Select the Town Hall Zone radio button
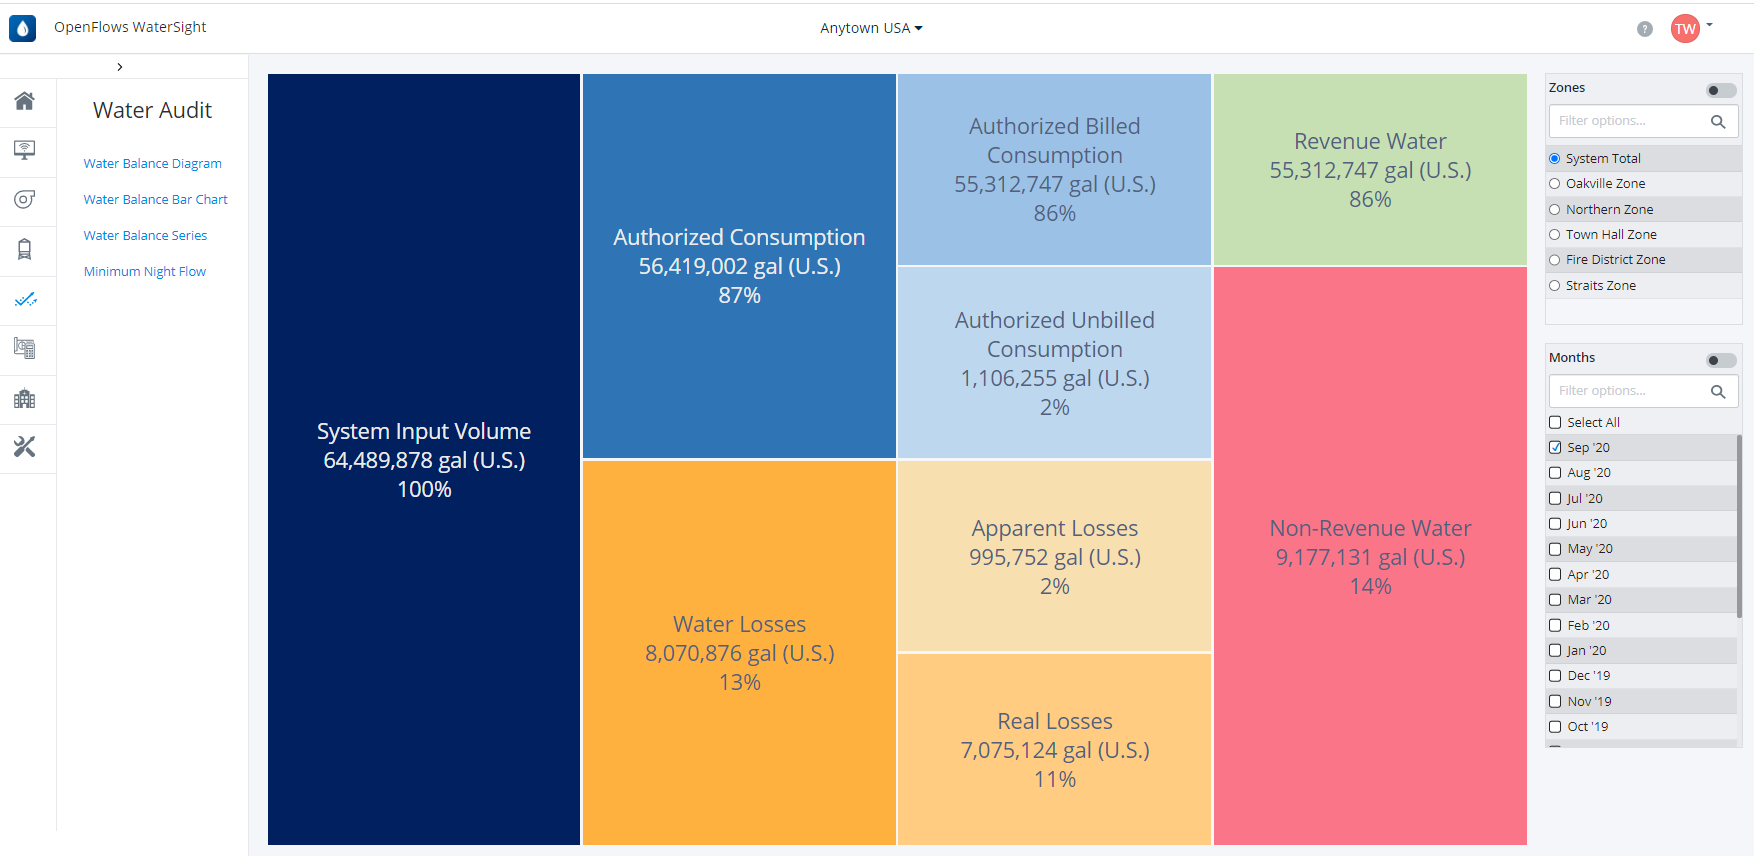The width and height of the screenshot is (1754, 856). tap(1555, 235)
